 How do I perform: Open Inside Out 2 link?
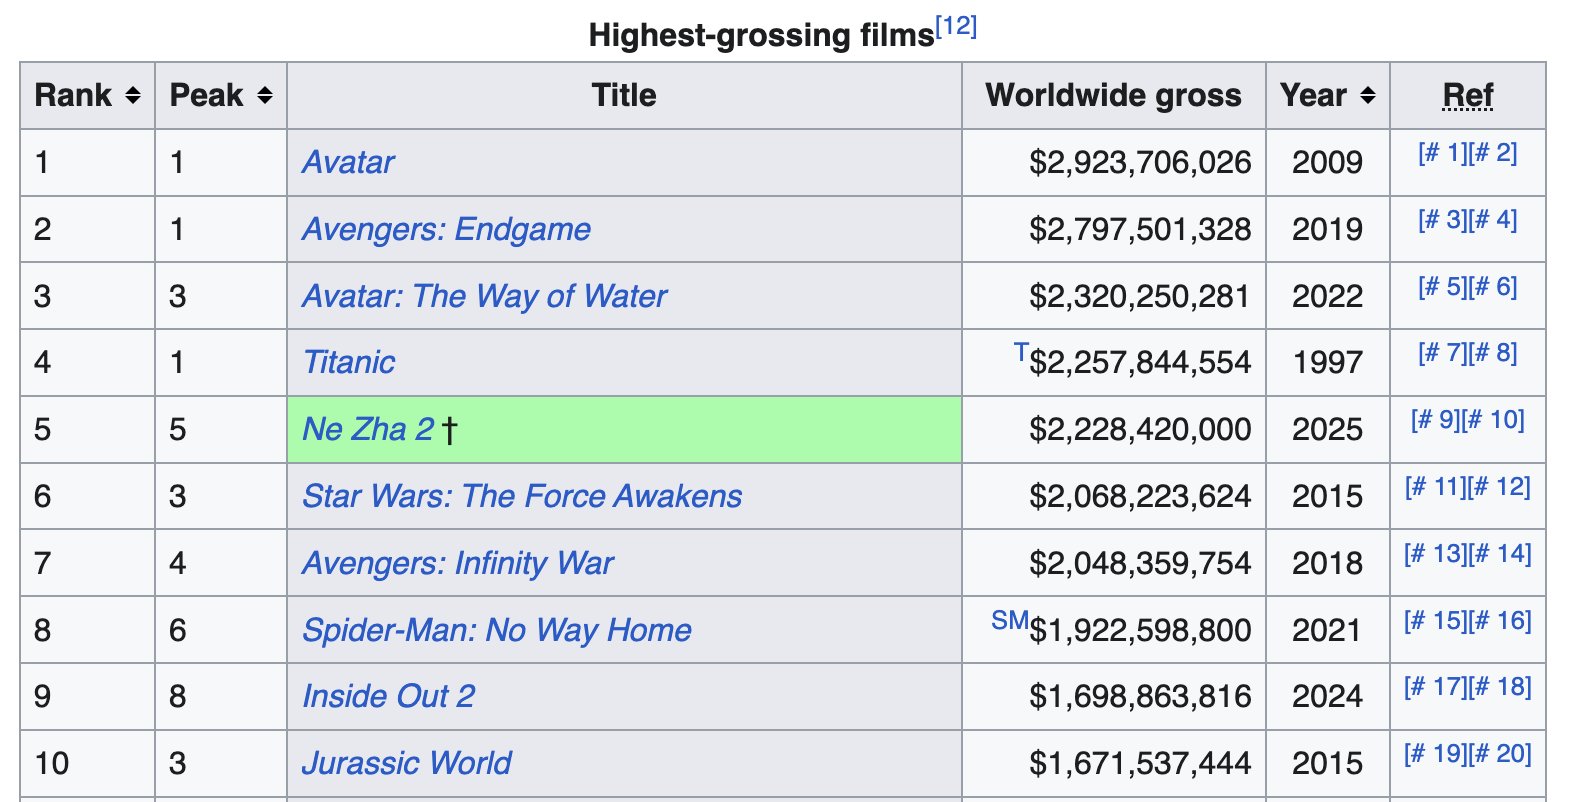pos(388,696)
